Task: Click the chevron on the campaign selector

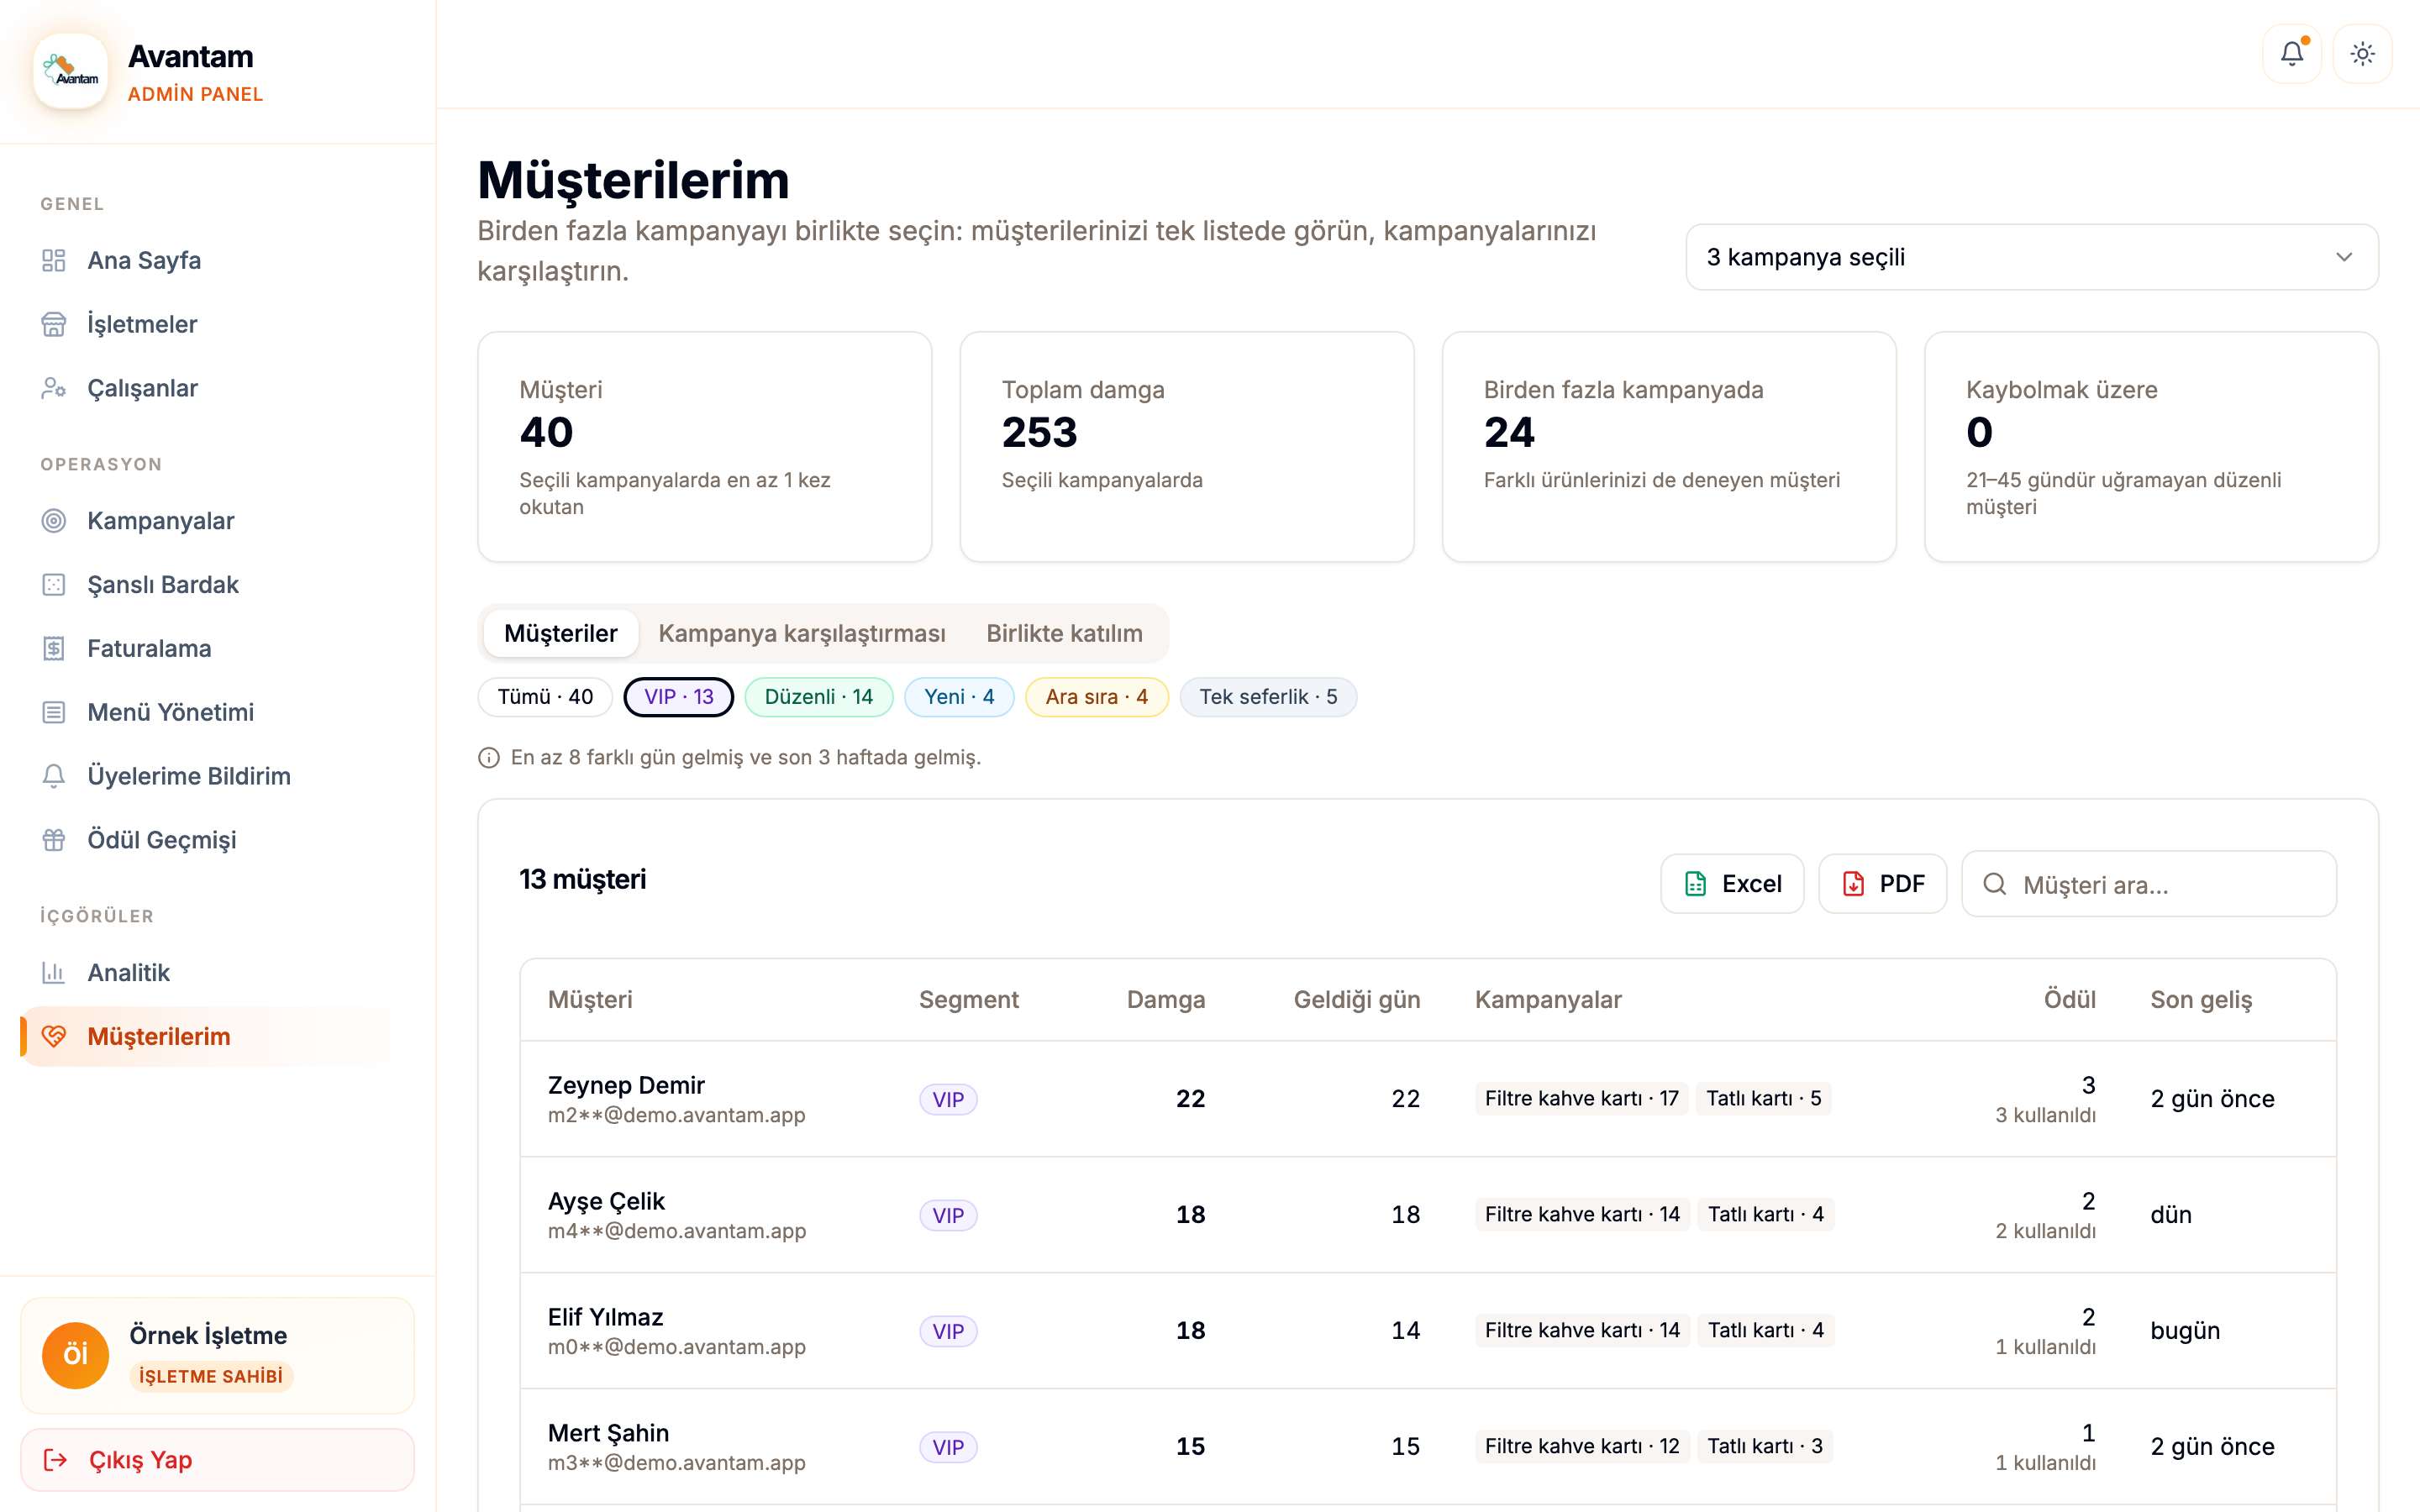Action: [x=2344, y=257]
